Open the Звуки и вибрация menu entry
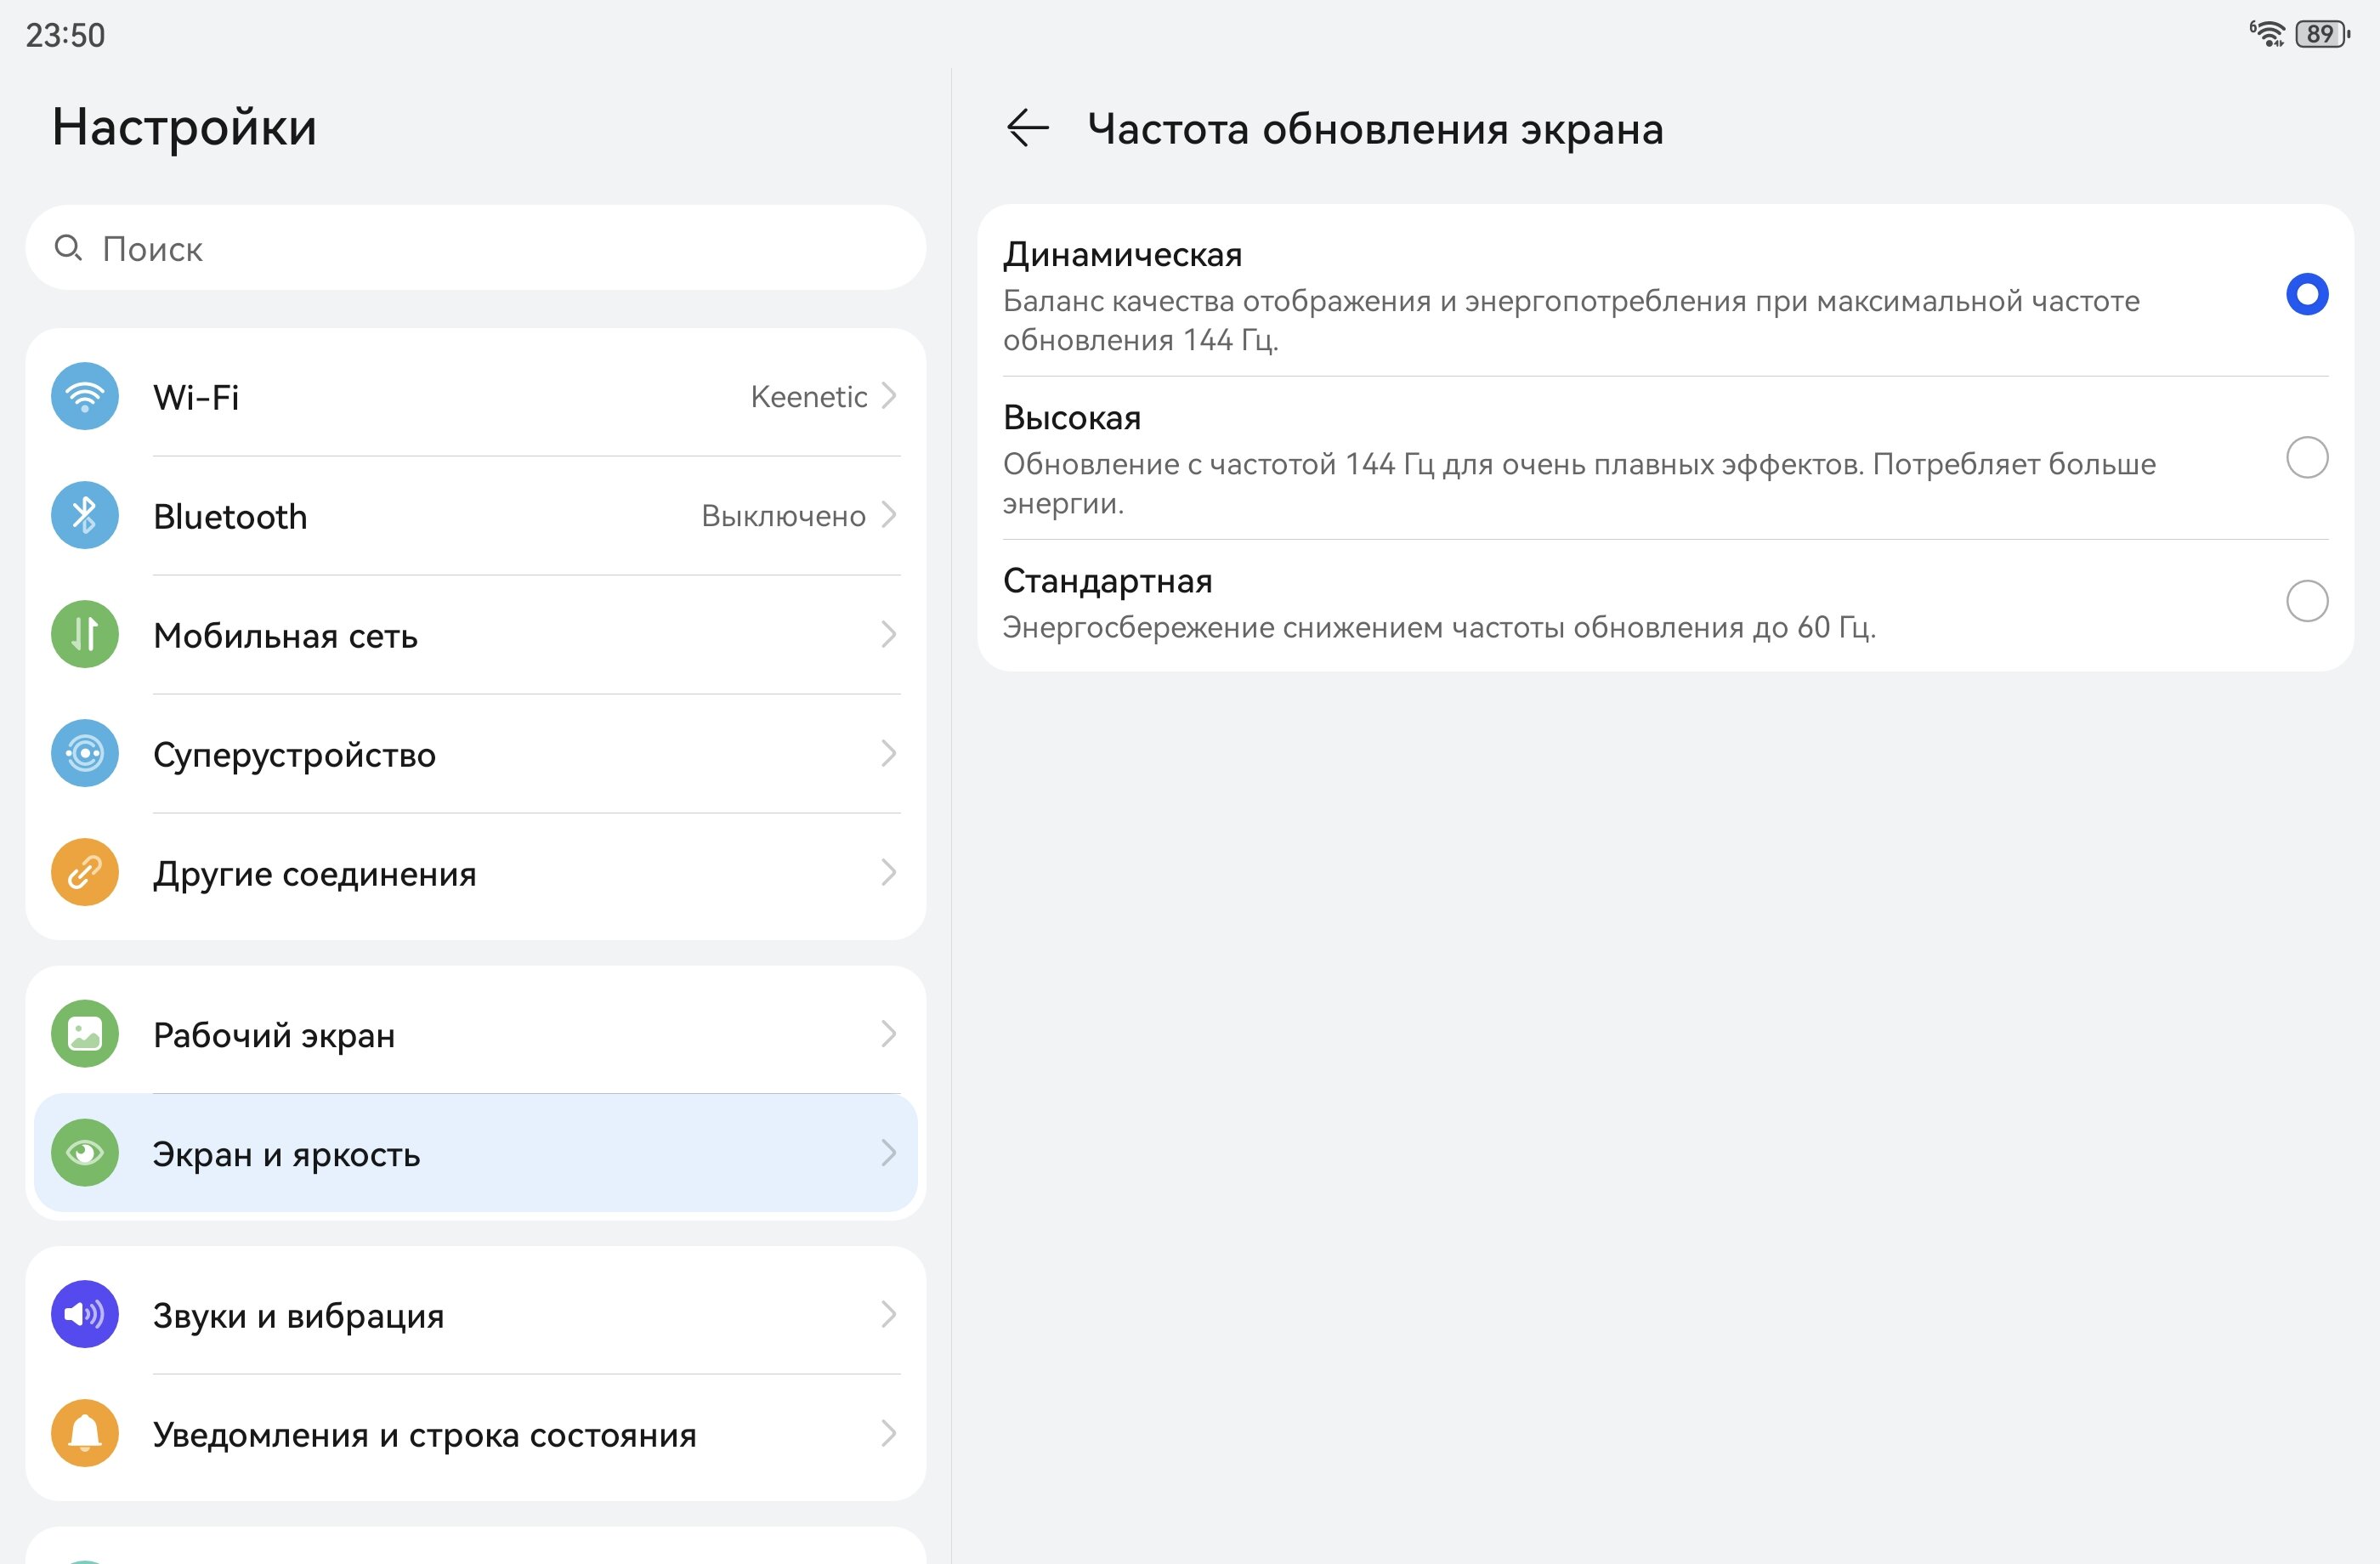The width and height of the screenshot is (2380, 1564). coord(298,1315)
